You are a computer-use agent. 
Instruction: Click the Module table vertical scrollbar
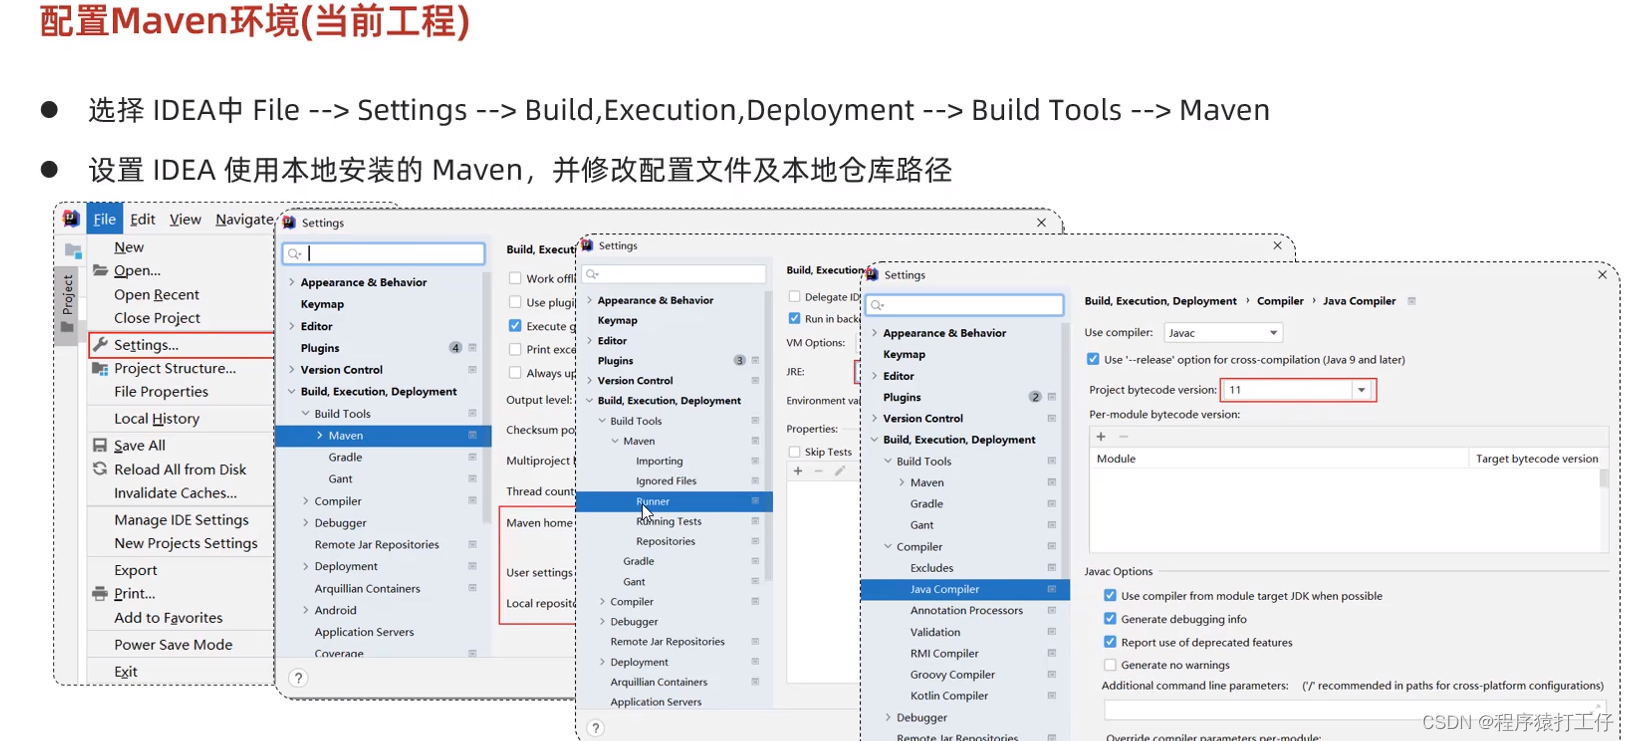pos(1604,478)
